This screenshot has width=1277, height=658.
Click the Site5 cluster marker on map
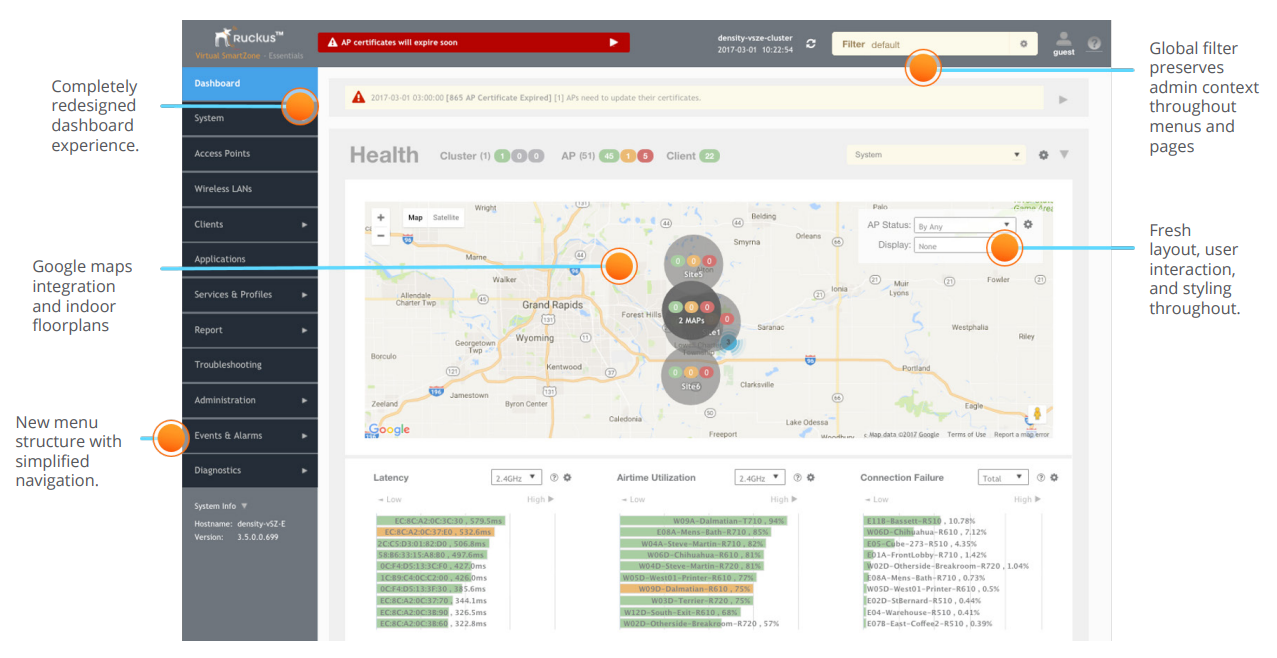pos(693,263)
